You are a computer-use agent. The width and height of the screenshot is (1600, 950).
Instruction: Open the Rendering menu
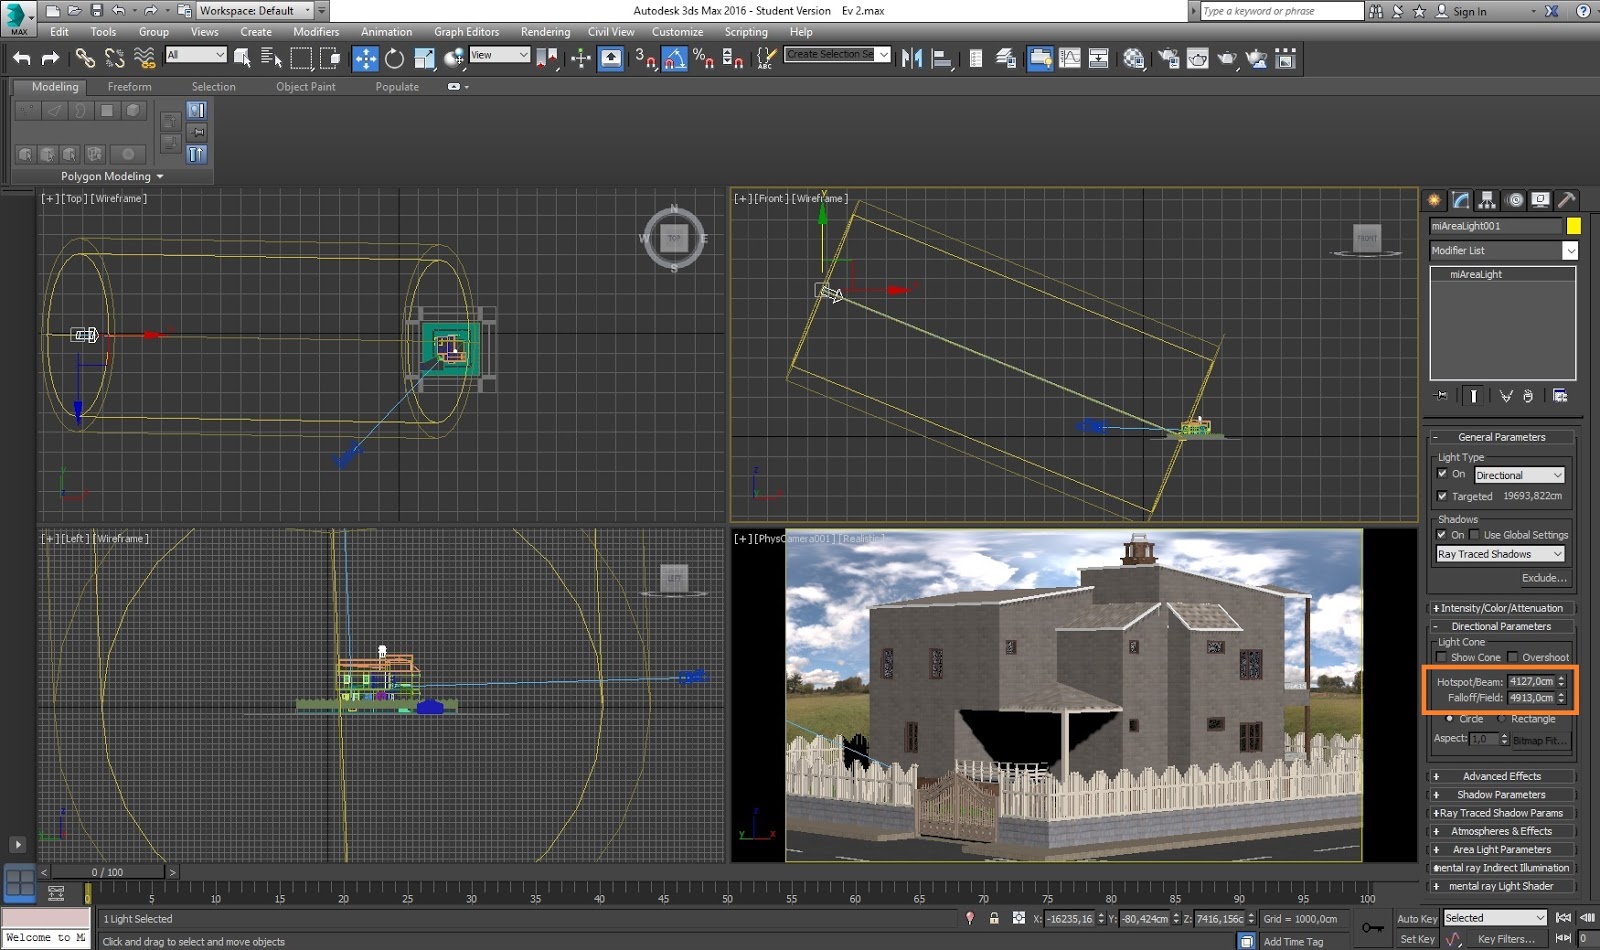545,32
